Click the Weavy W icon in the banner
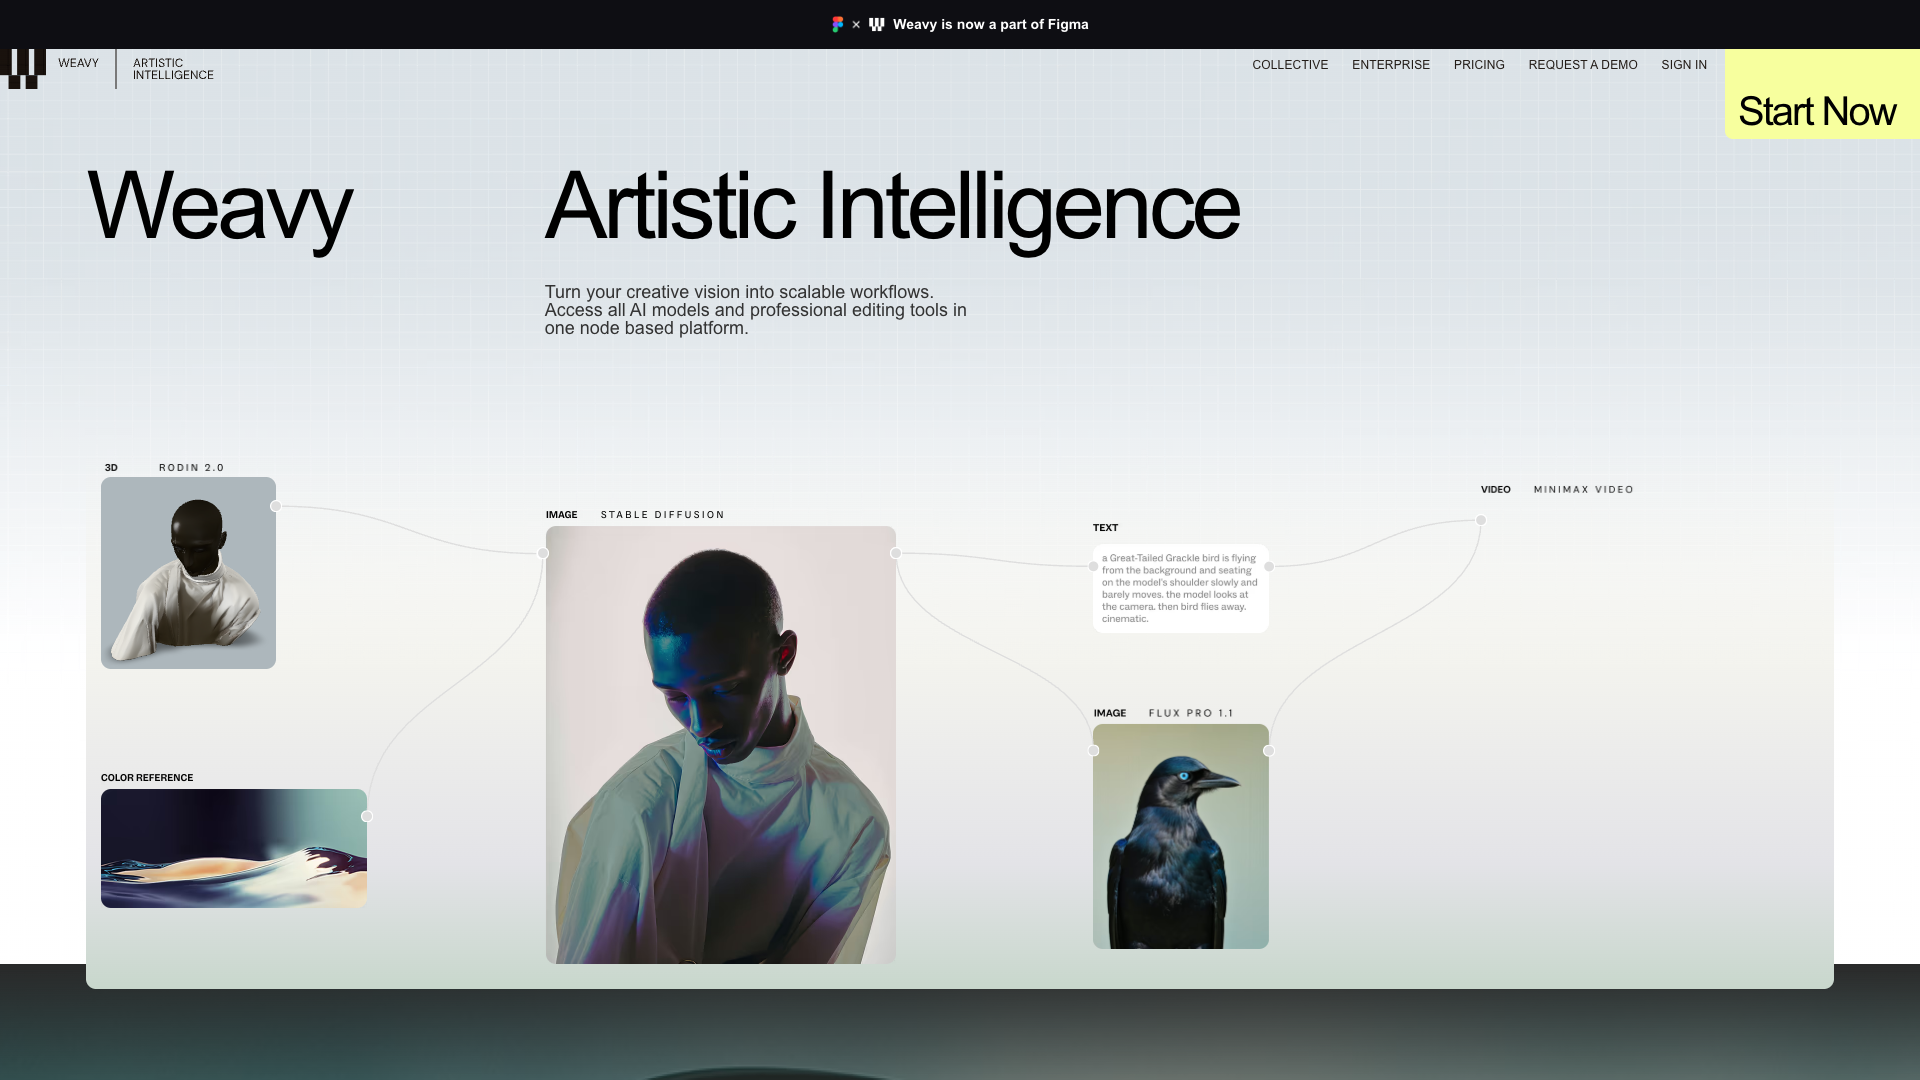The width and height of the screenshot is (1920, 1080). click(x=877, y=24)
